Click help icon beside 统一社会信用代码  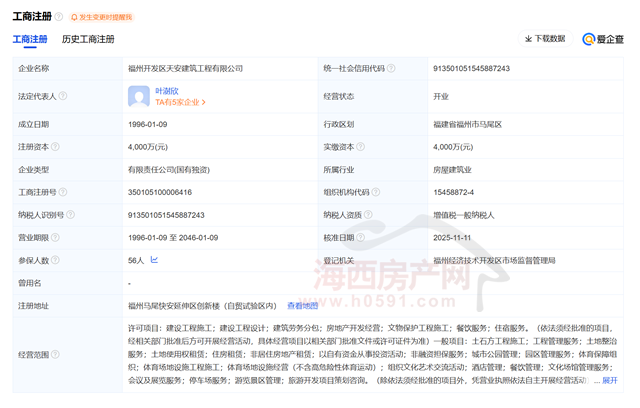[x=392, y=68]
